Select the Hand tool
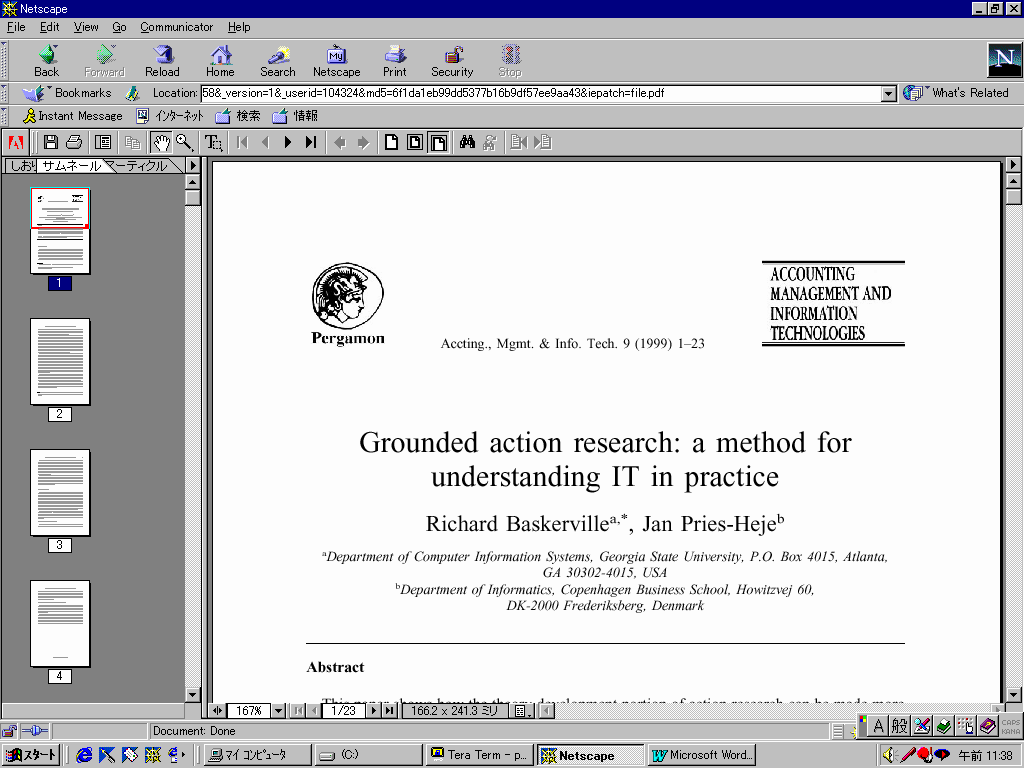1024x768 pixels. [161, 142]
